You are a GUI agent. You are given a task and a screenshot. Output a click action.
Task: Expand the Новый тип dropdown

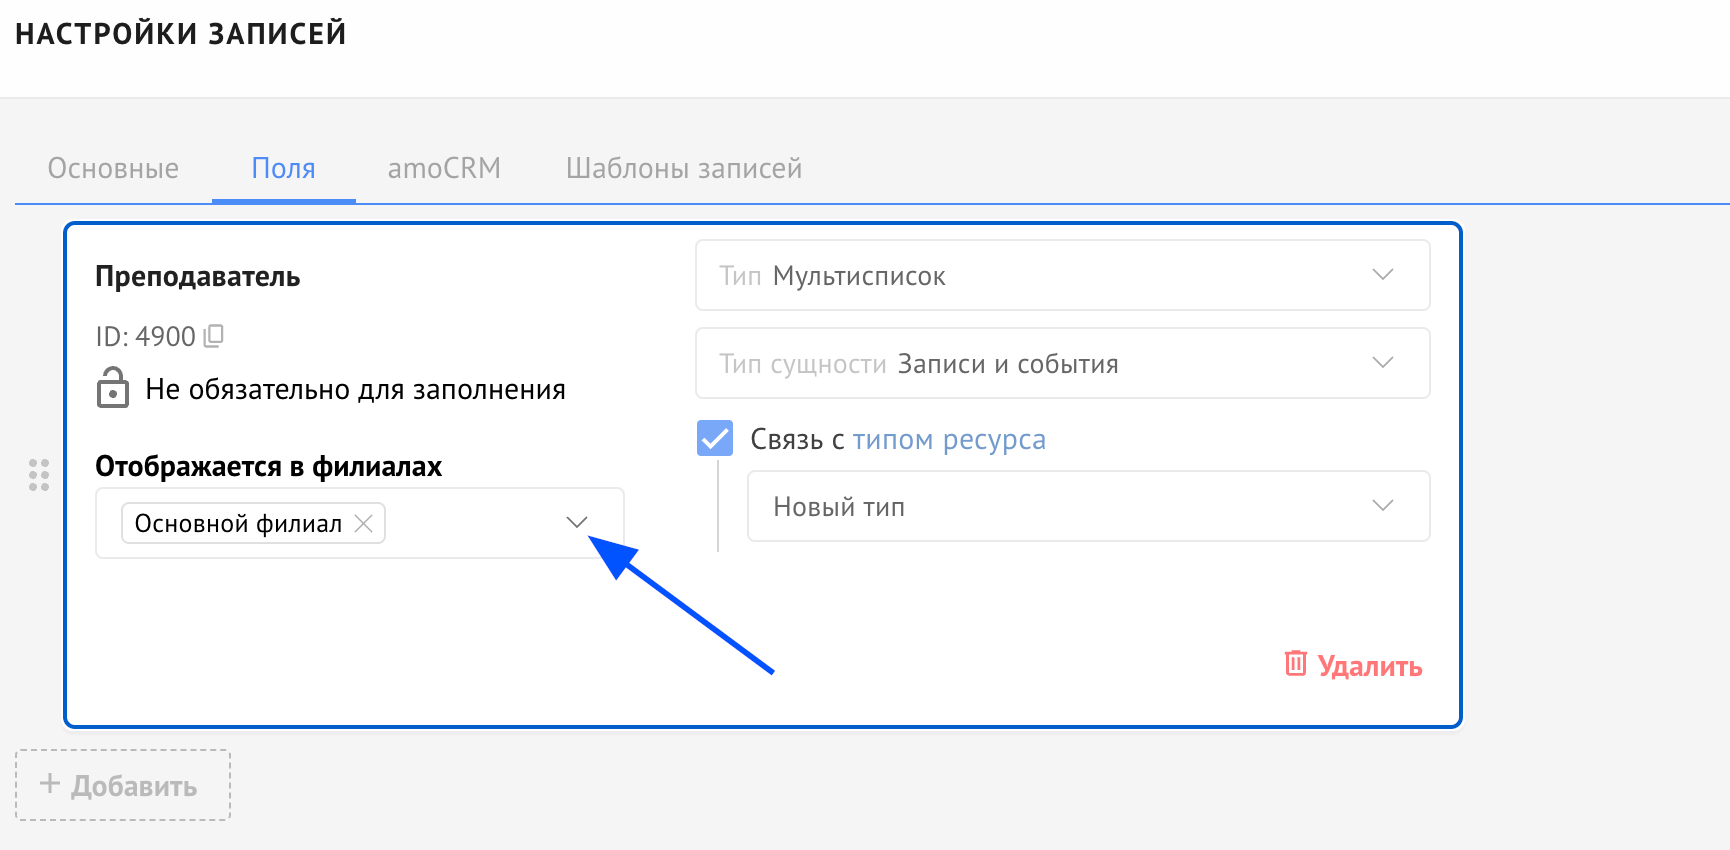click(x=1088, y=506)
